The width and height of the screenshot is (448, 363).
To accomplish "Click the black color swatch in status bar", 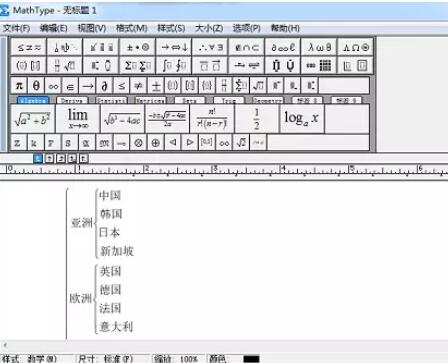I will point(251,359).
